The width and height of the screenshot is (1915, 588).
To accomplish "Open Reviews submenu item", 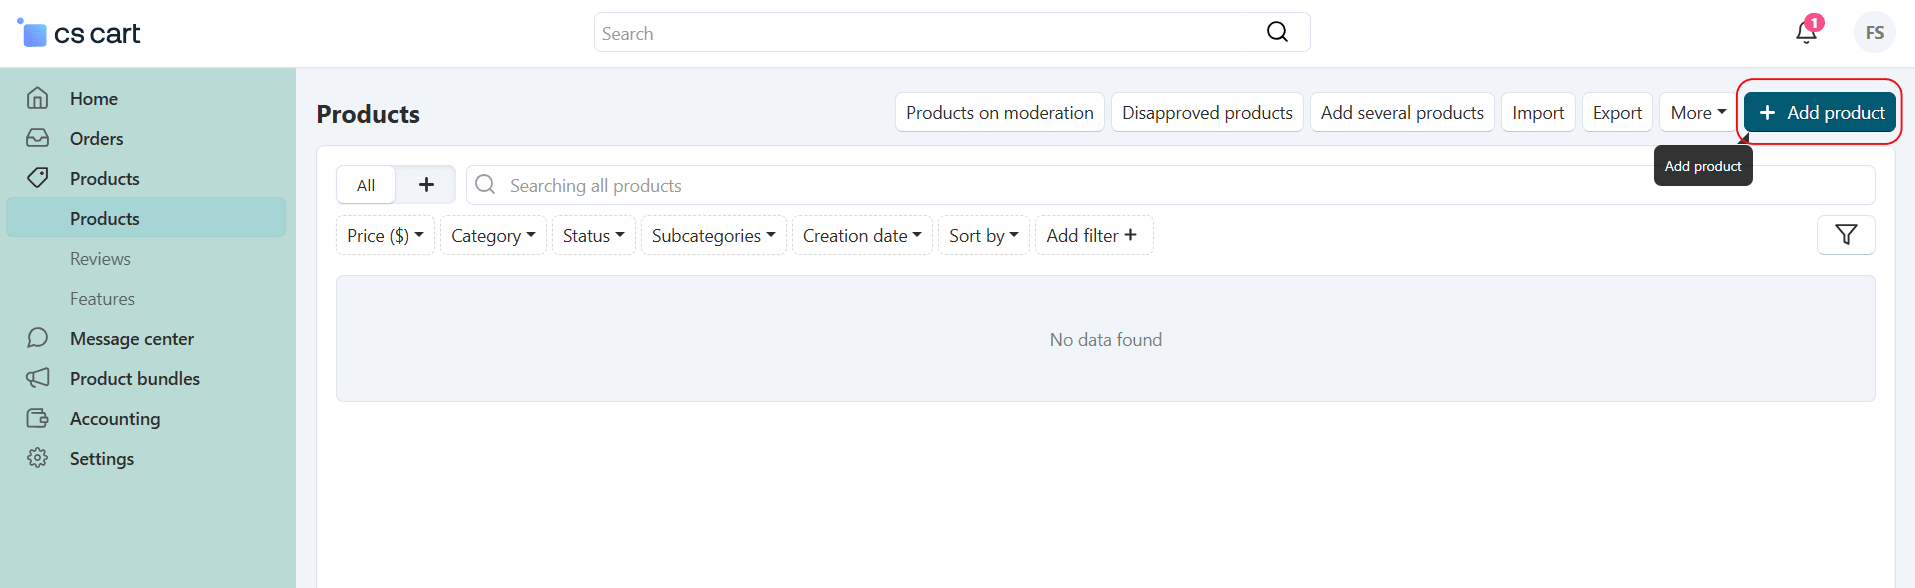I will [x=100, y=259].
